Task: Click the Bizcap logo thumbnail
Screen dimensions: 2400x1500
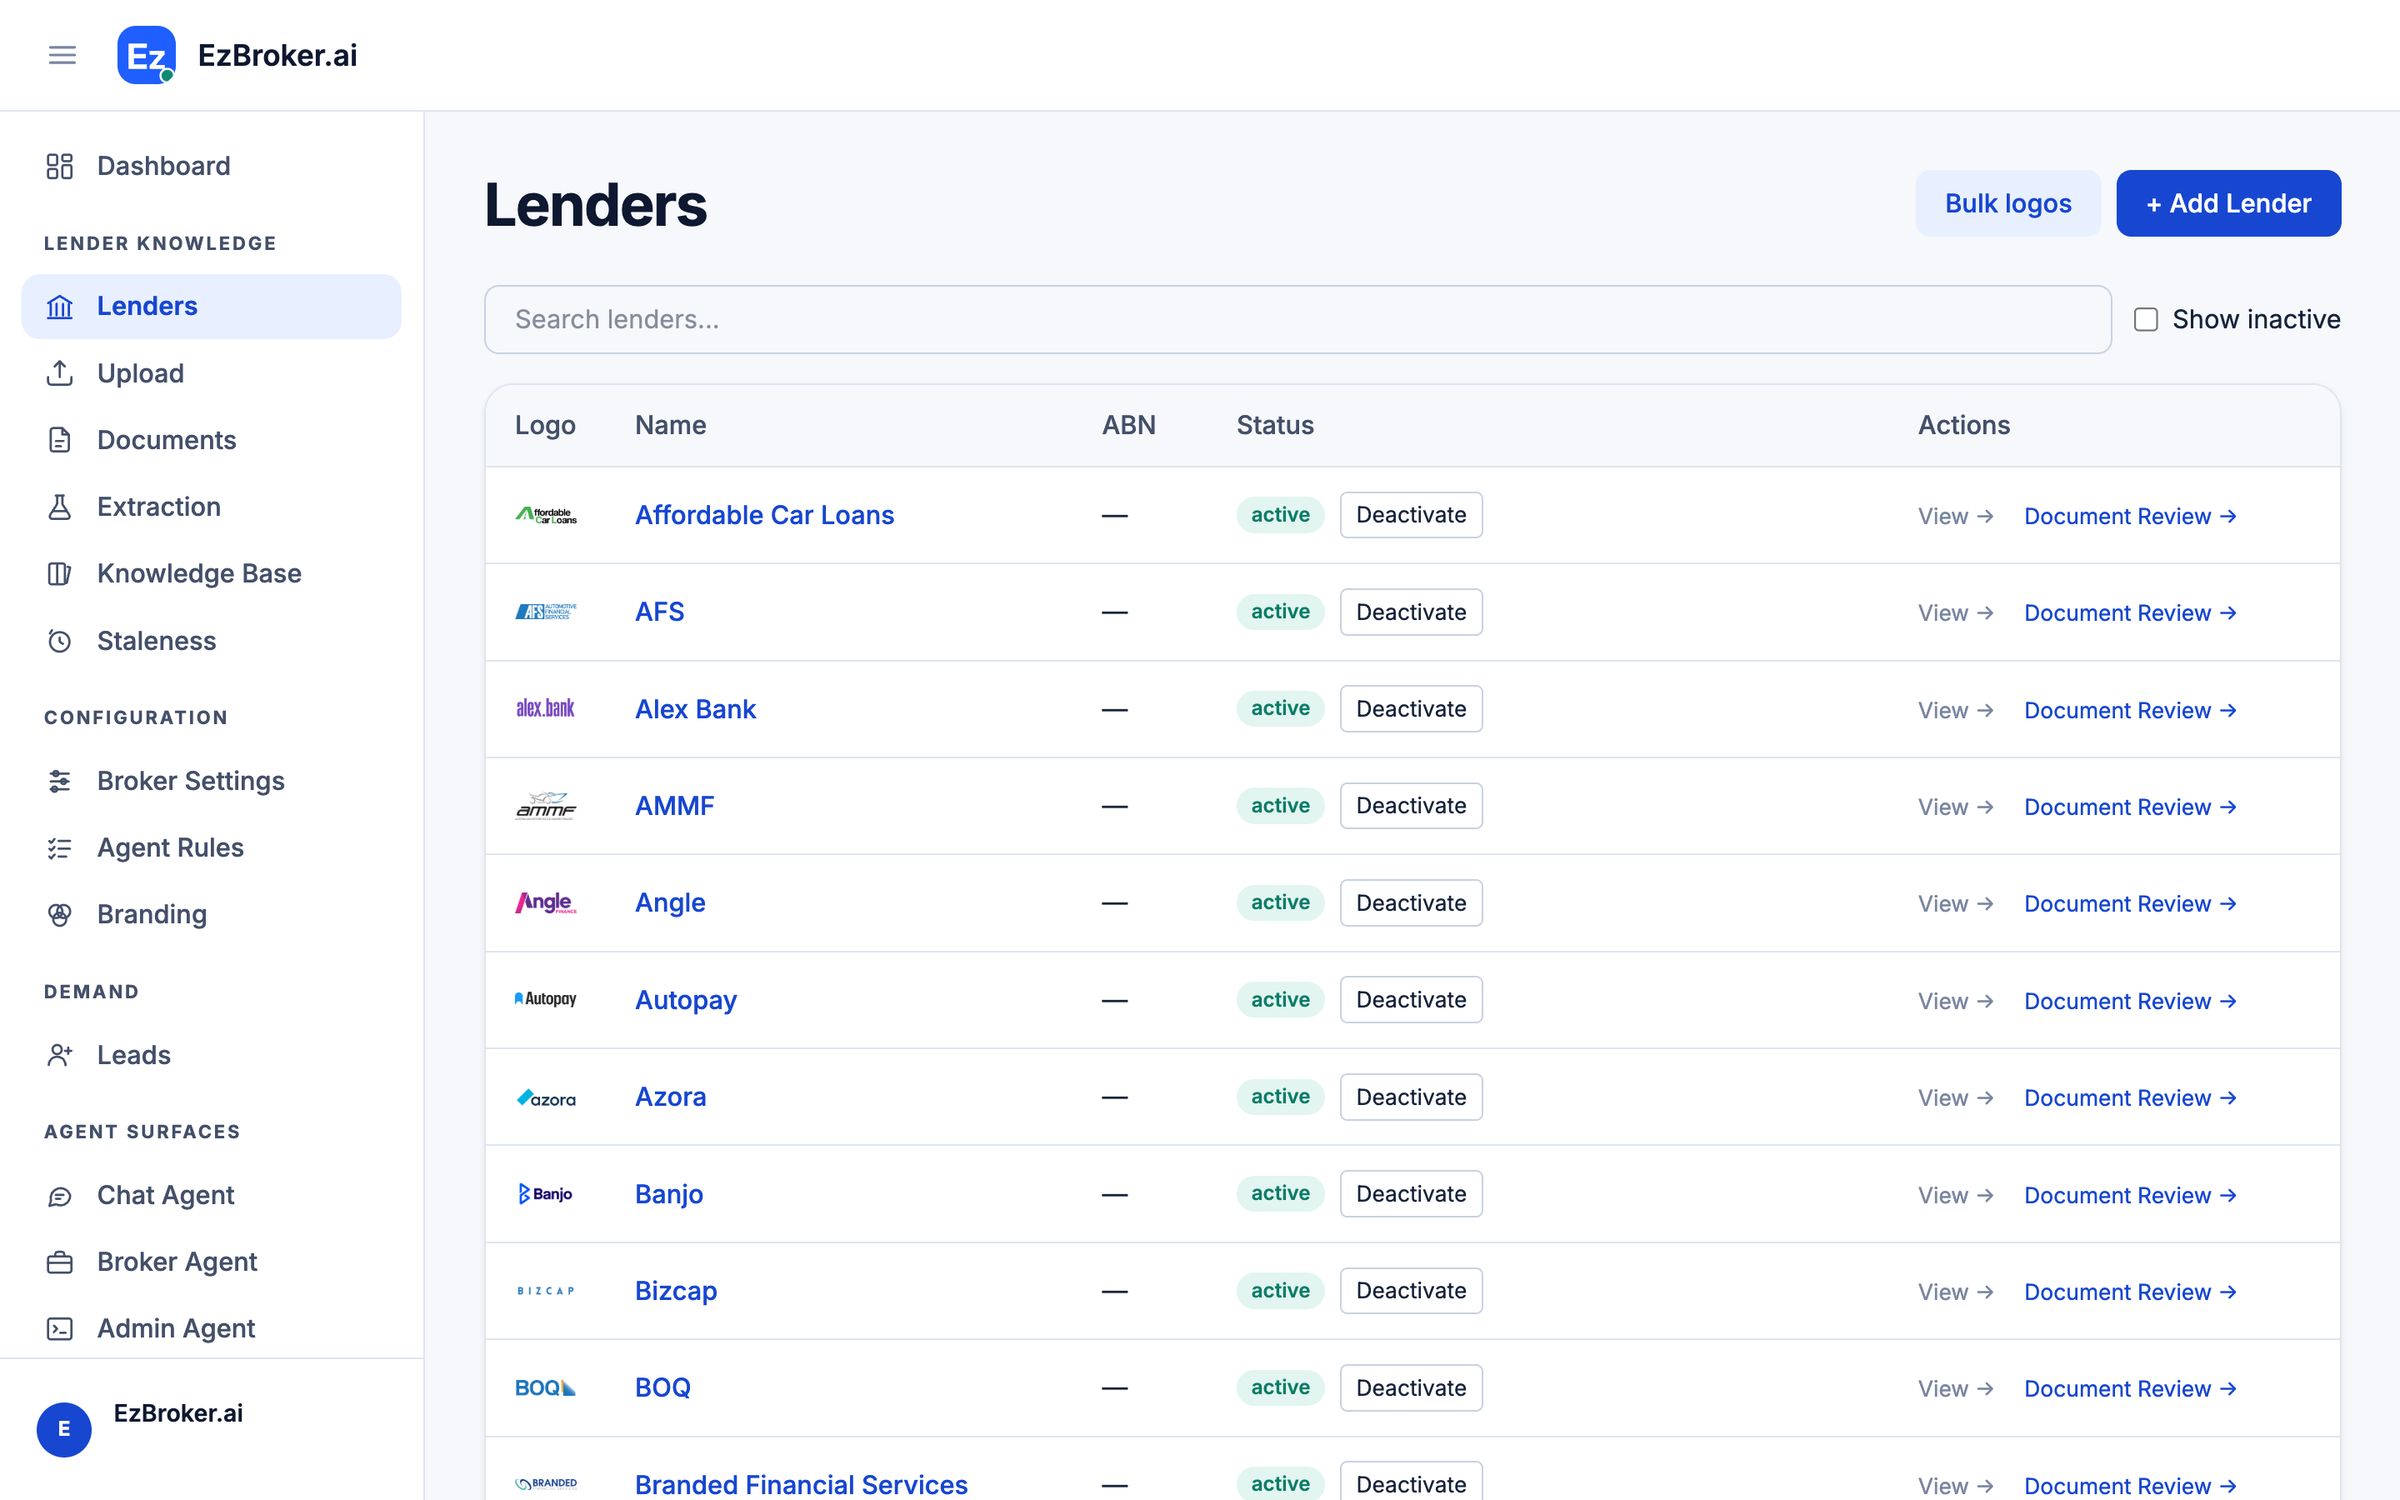Action: (546, 1291)
